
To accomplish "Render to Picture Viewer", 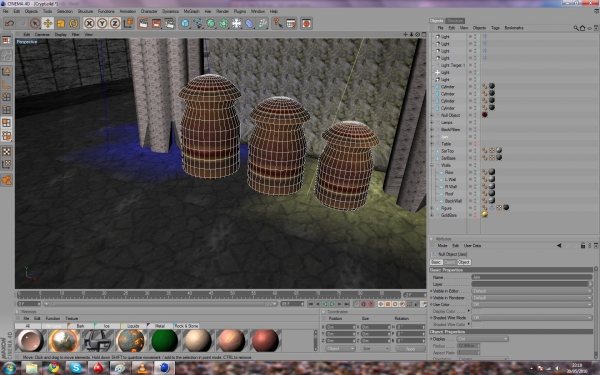I will [157, 23].
